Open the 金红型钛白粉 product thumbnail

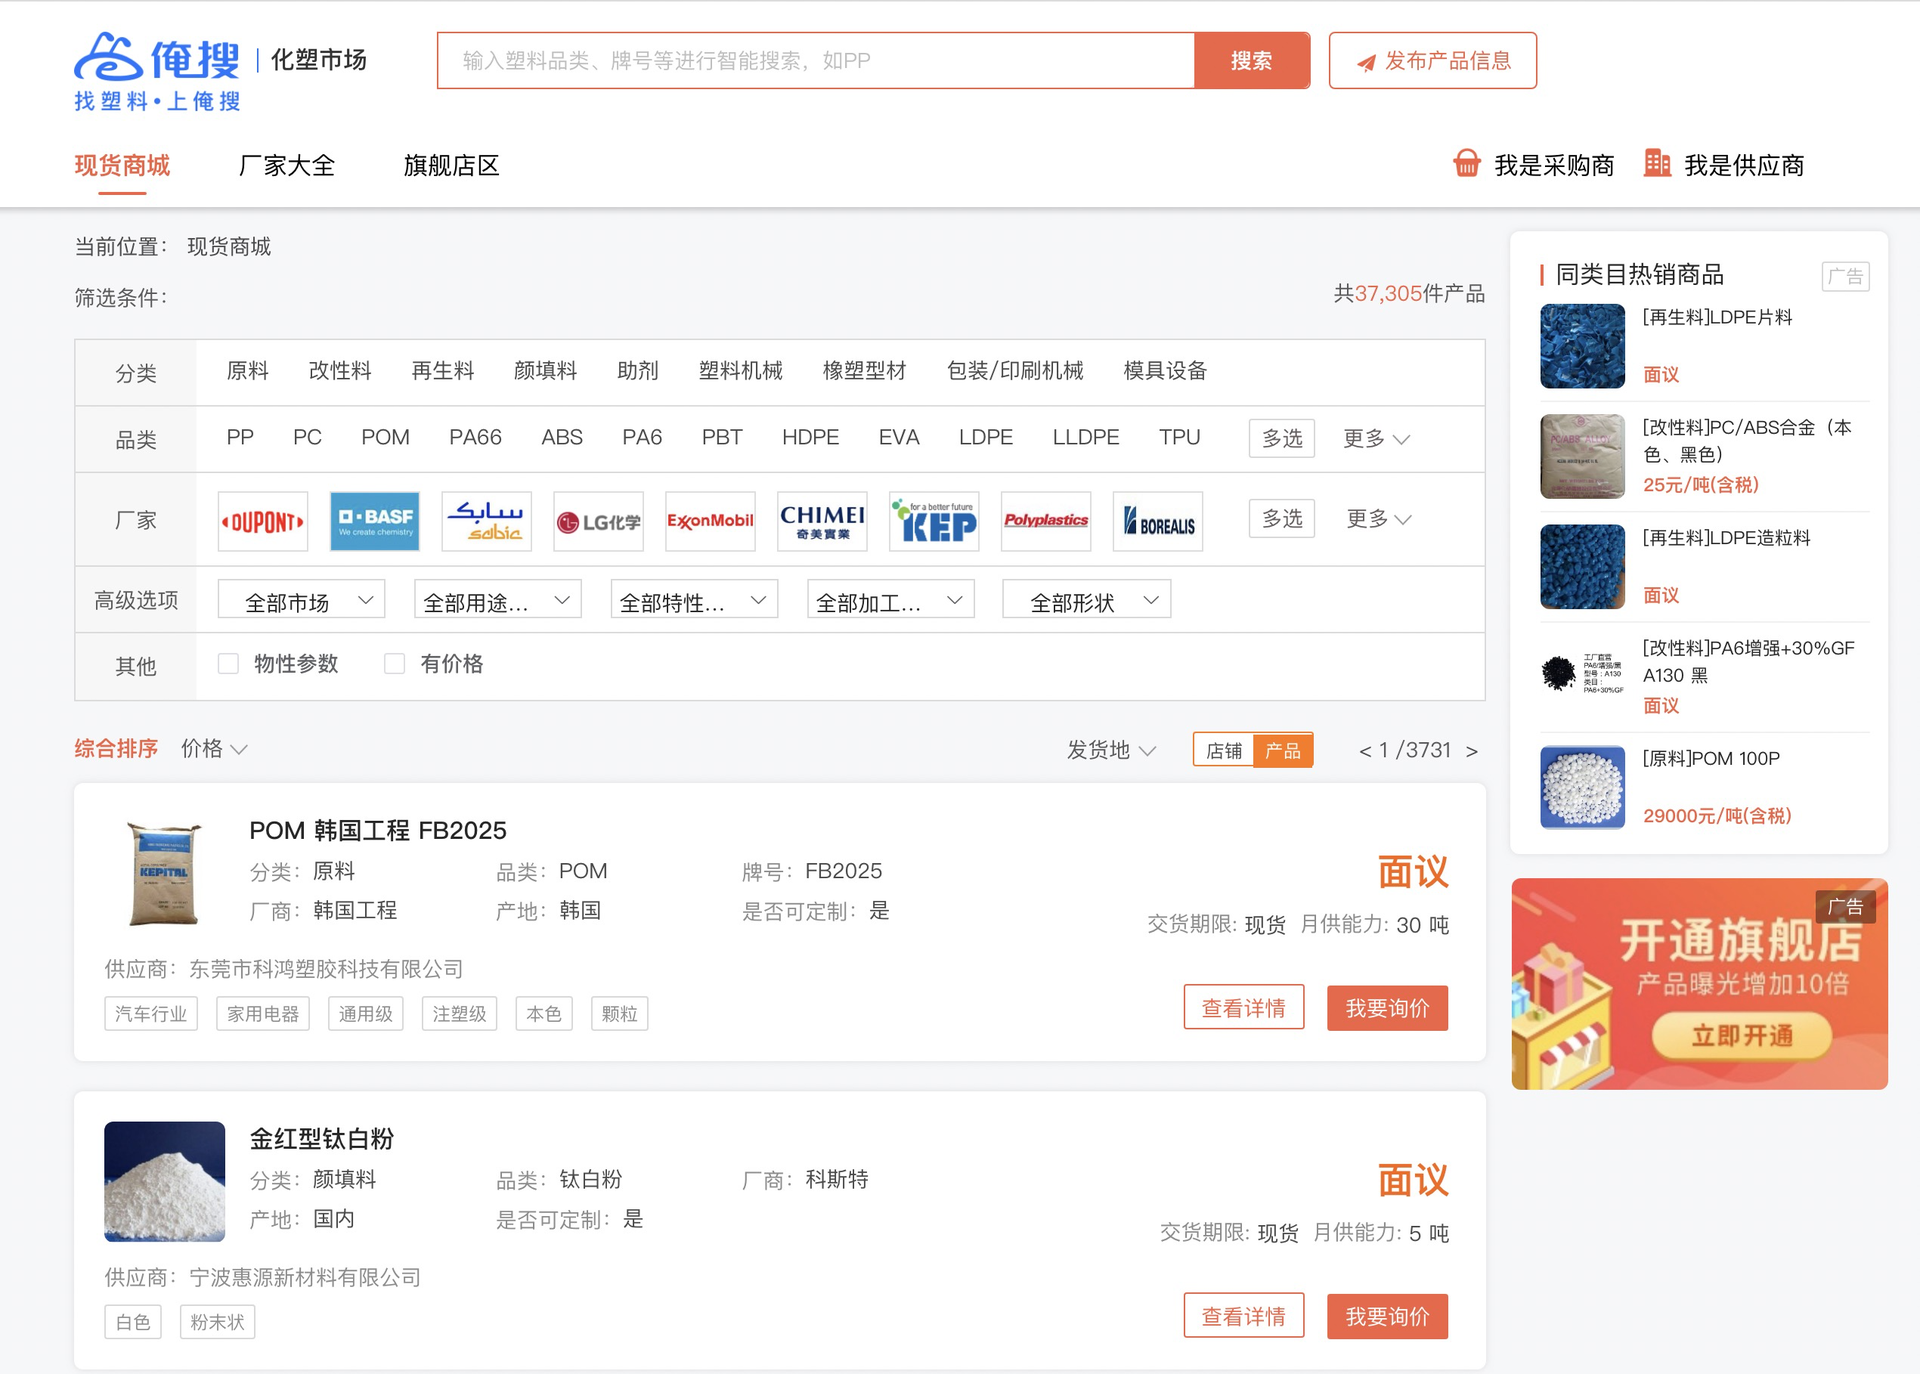165,1181
